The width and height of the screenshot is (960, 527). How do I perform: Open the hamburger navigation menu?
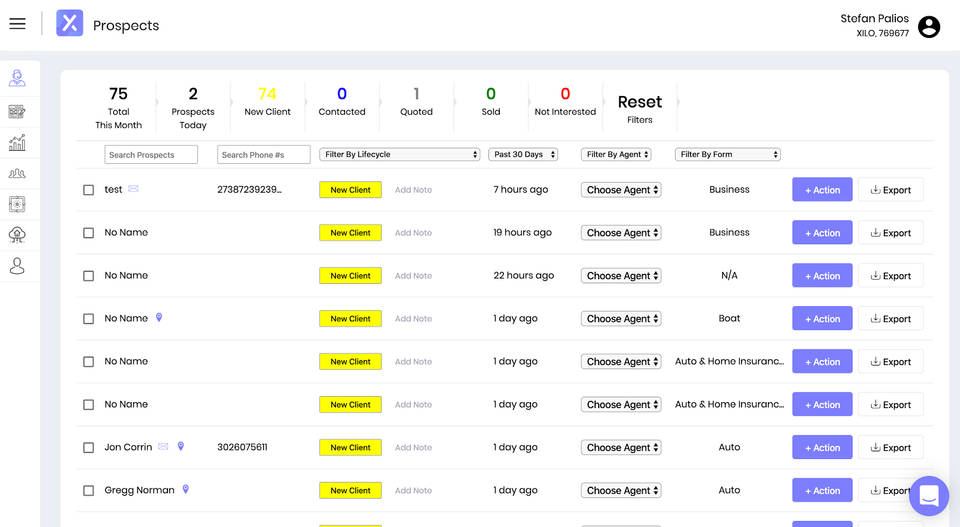(17, 24)
